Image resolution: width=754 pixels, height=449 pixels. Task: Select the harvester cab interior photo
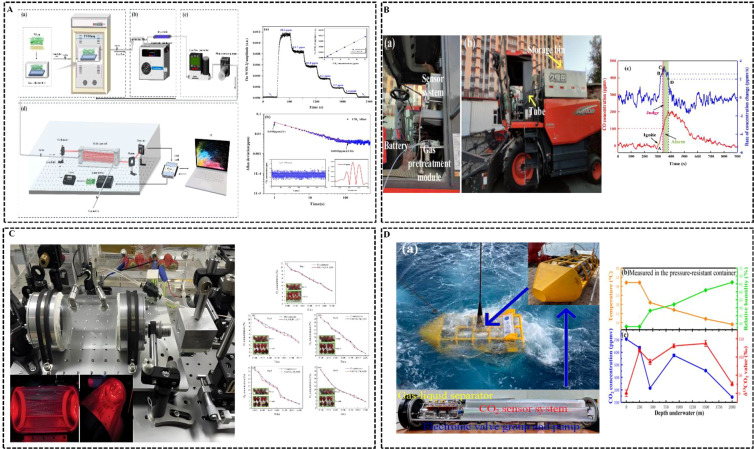point(422,114)
